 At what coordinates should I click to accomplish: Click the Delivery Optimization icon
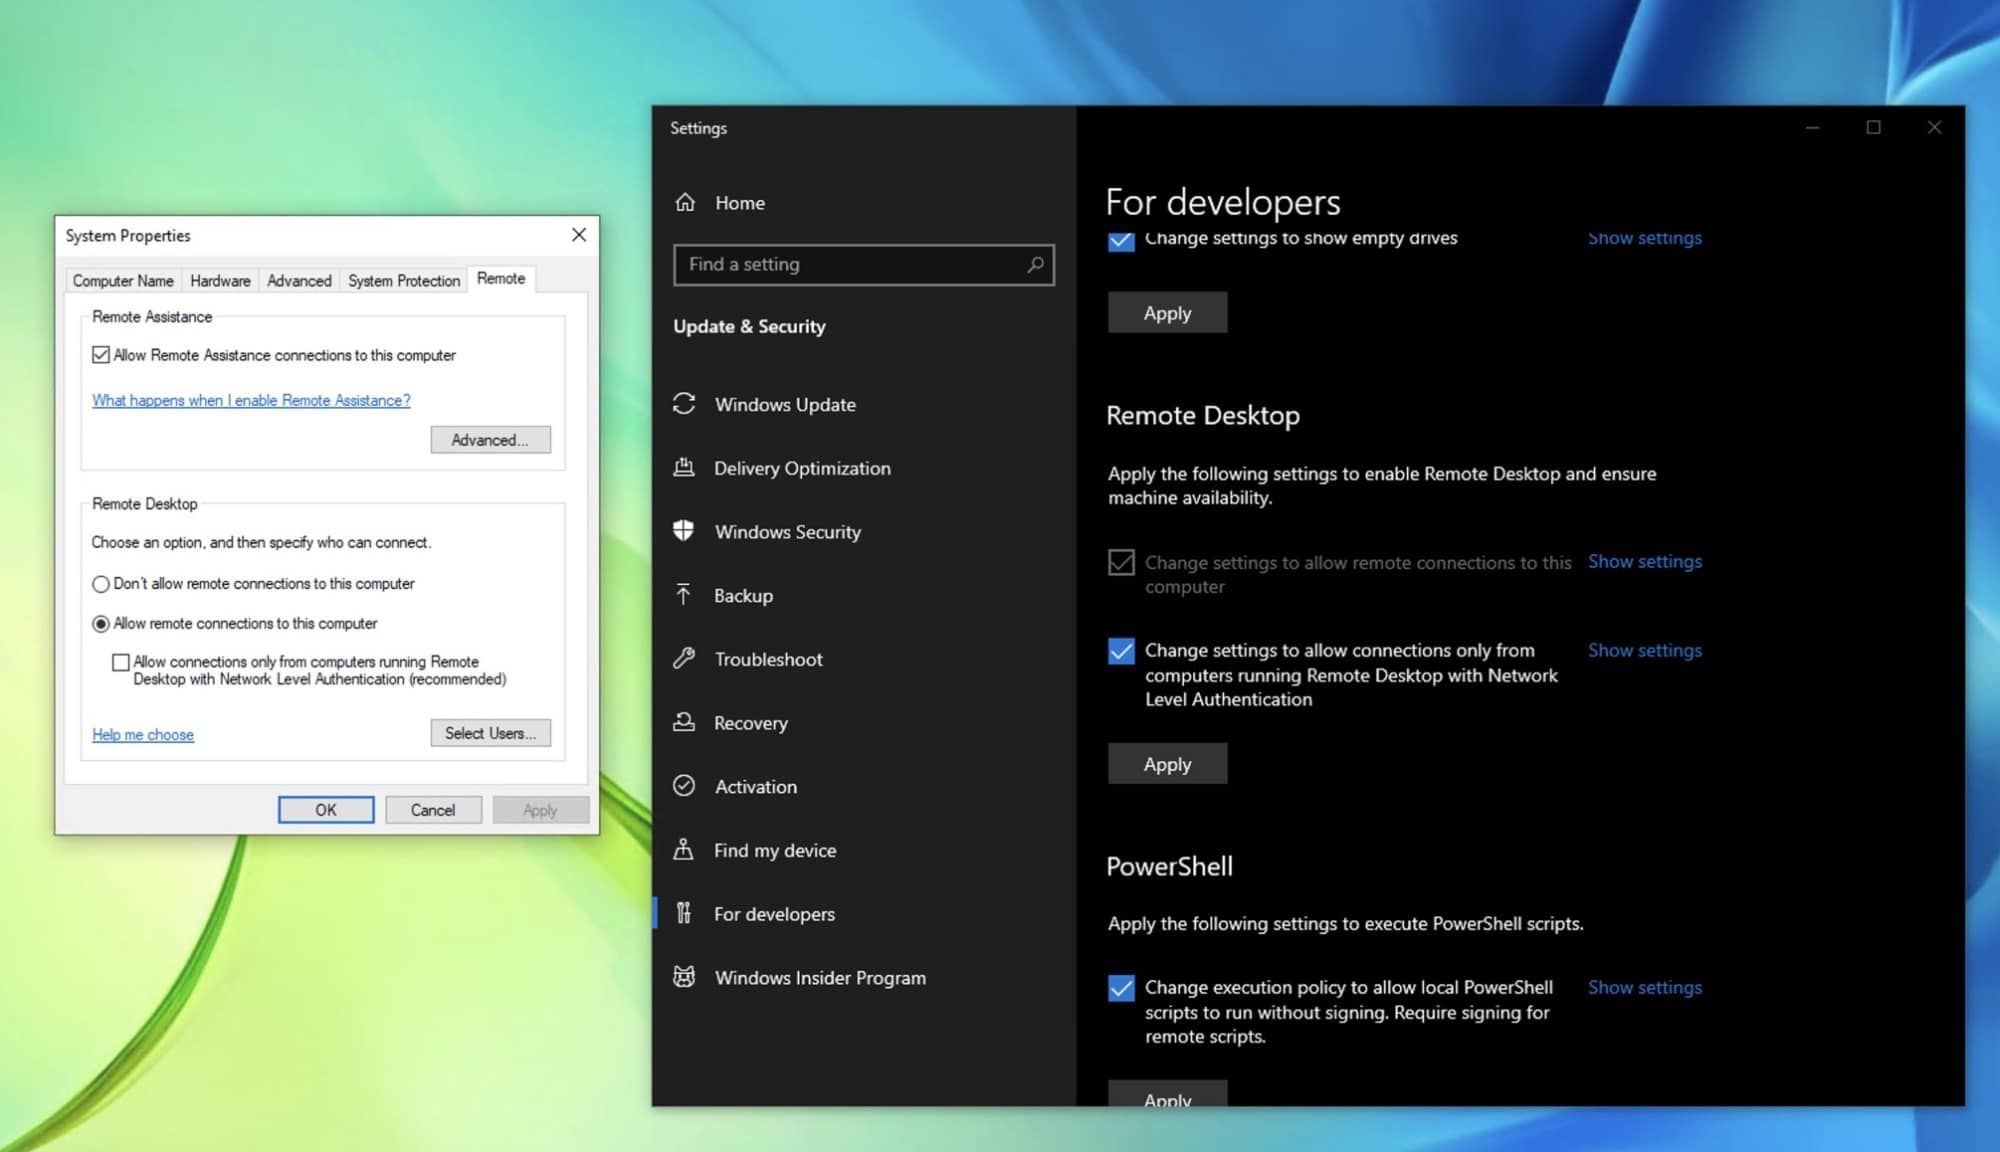point(684,467)
